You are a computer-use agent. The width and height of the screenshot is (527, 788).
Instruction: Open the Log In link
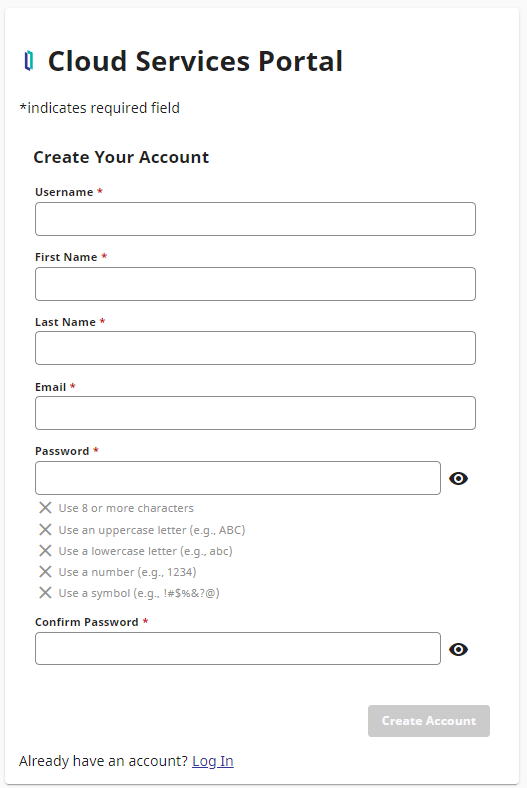tap(213, 761)
